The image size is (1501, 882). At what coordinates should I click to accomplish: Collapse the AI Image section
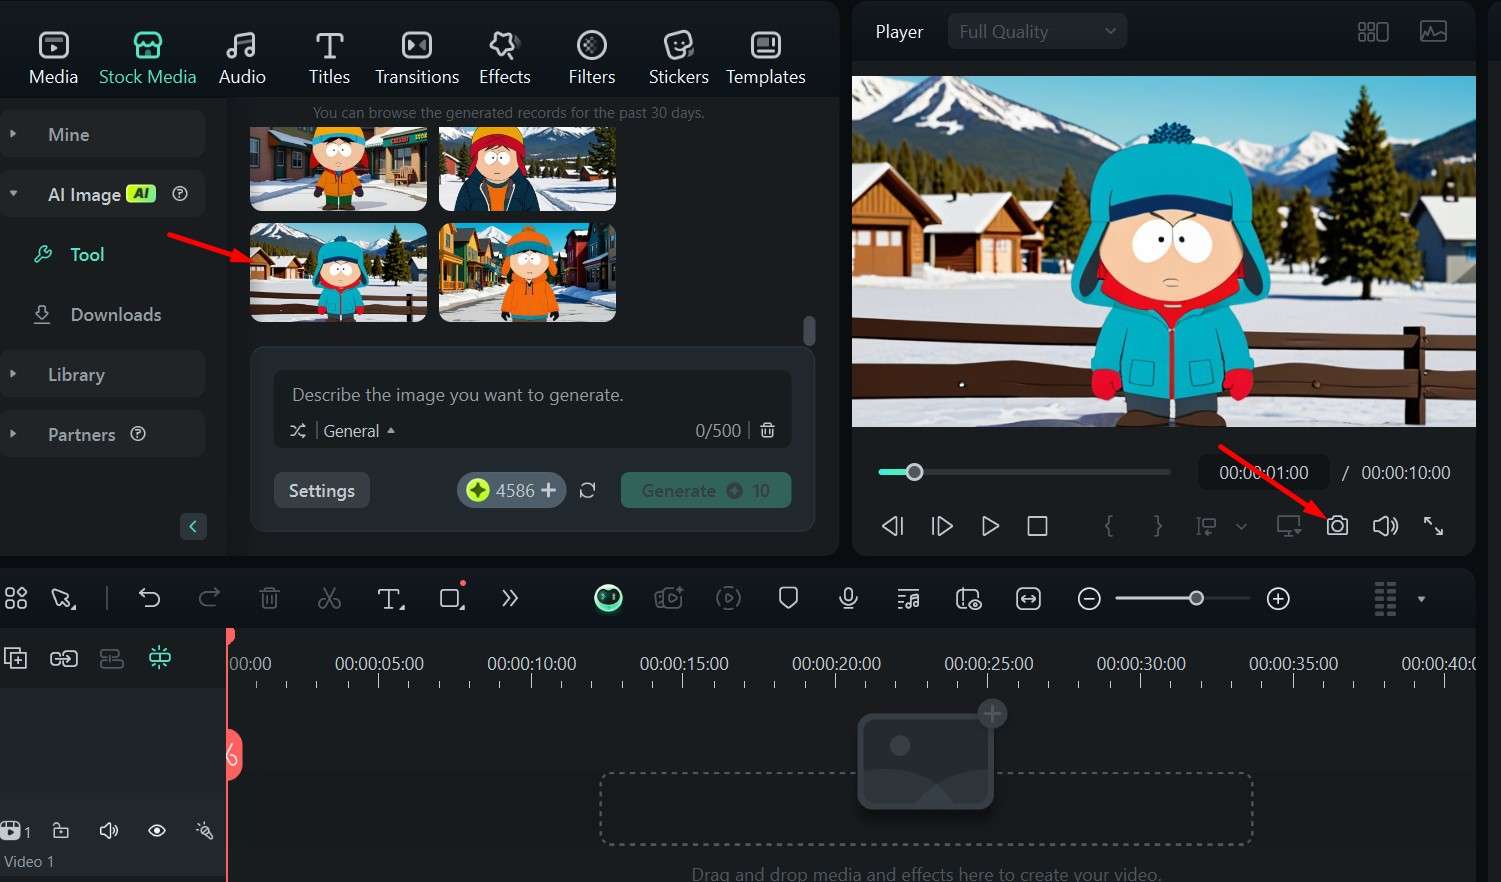pyautogui.click(x=13, y=194)
